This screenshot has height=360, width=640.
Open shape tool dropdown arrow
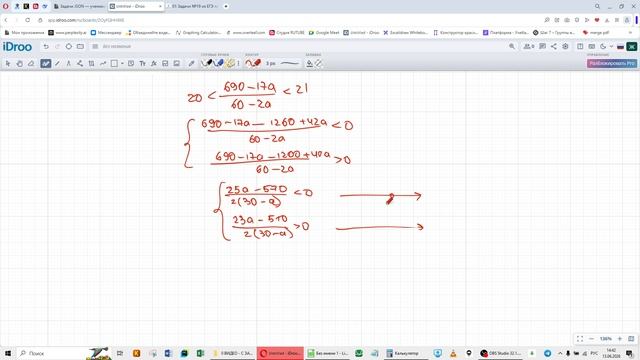coord(122,63)
